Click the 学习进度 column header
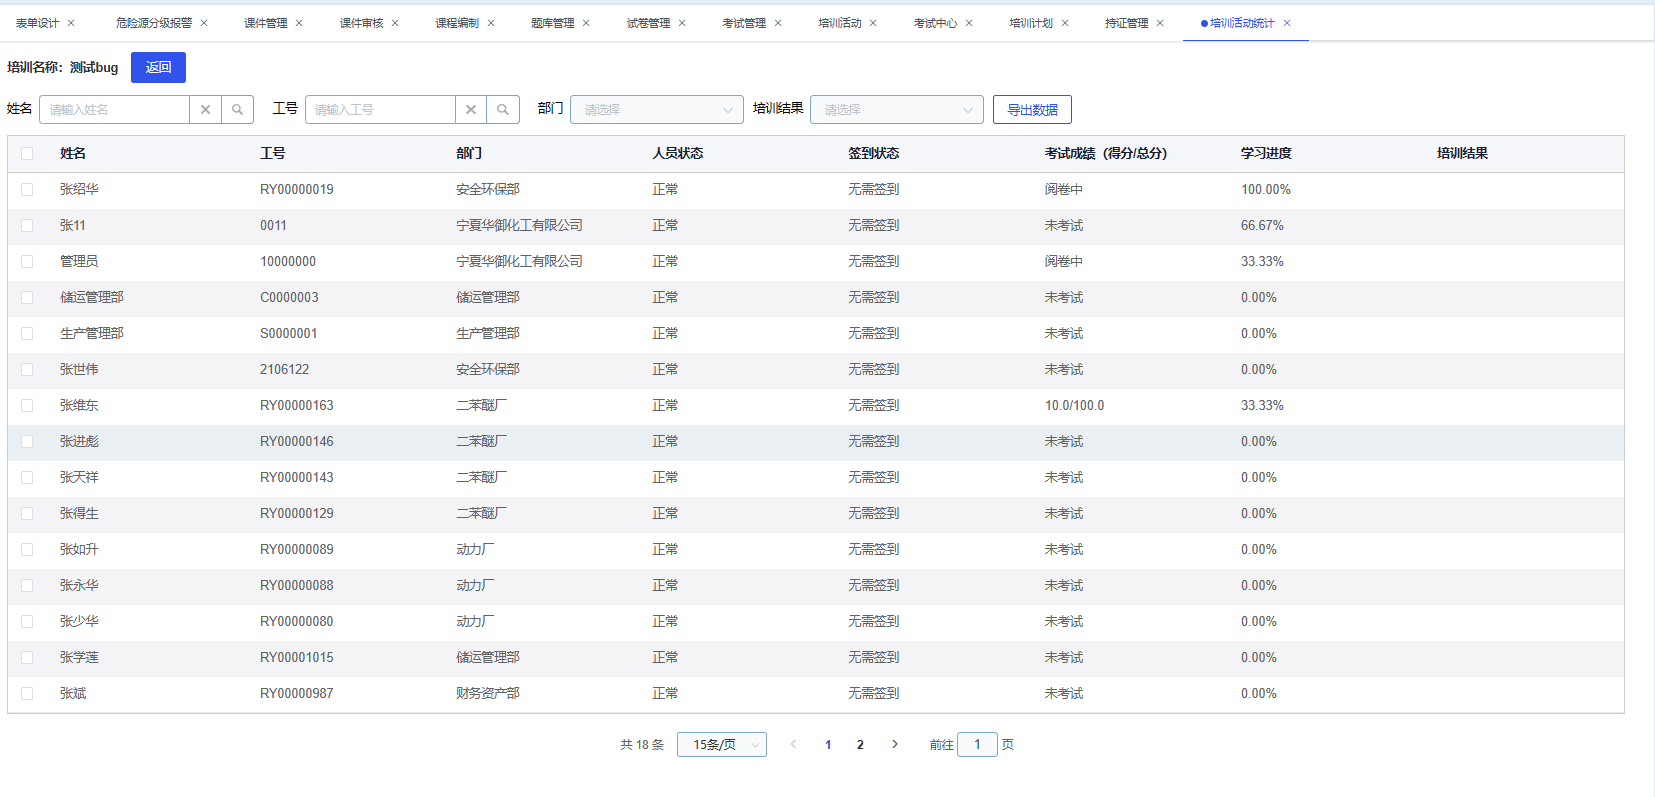 (1266, 154)
